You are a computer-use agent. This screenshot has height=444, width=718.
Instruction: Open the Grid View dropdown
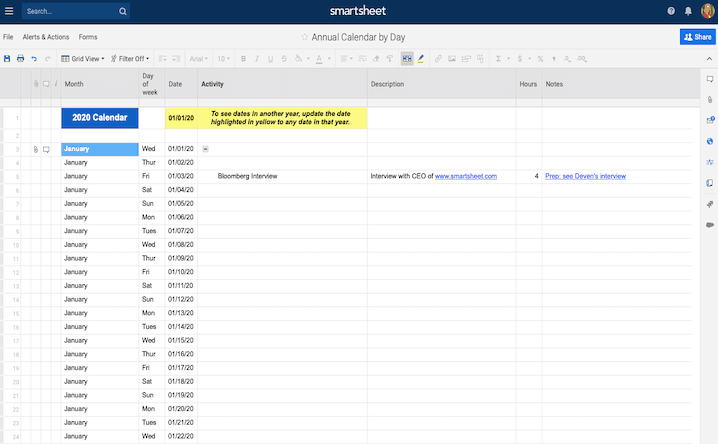82,59
